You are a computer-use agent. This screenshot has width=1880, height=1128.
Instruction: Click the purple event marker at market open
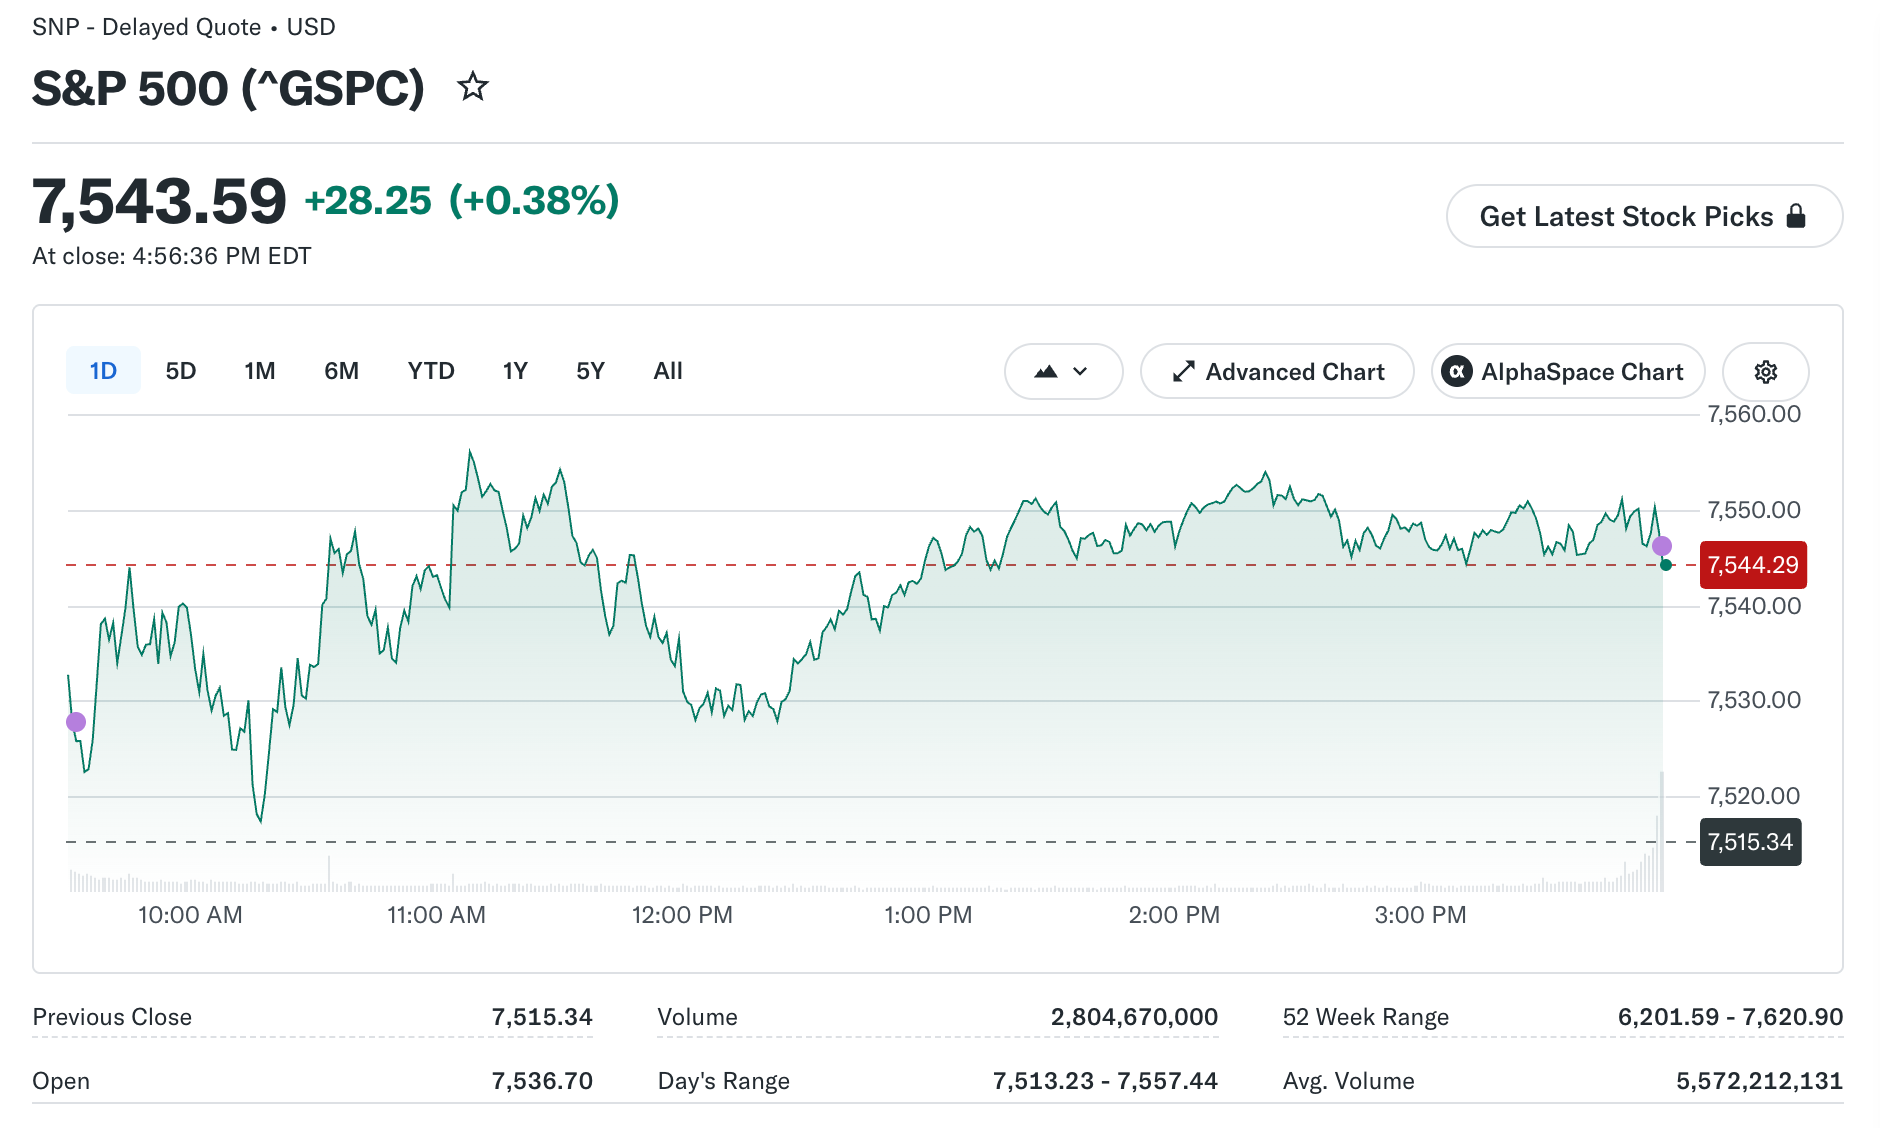[76, 722]
